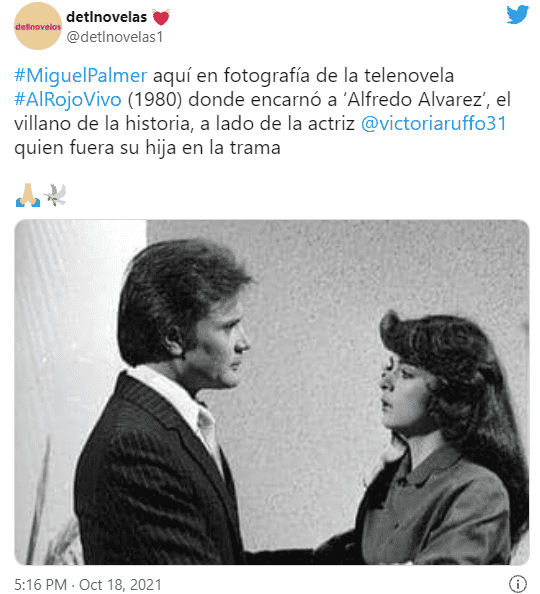Enlarge the black-and-white telenovela photo
Screen dimensions: 540x594
272,392
